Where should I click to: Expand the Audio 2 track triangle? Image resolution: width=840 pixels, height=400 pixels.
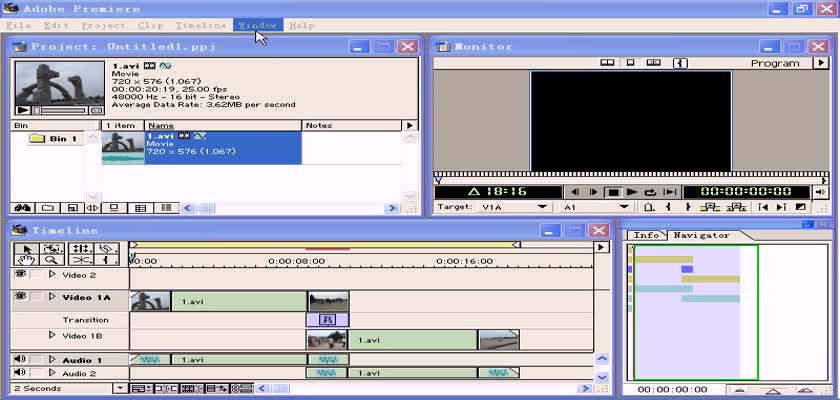[x=52, y=373]
